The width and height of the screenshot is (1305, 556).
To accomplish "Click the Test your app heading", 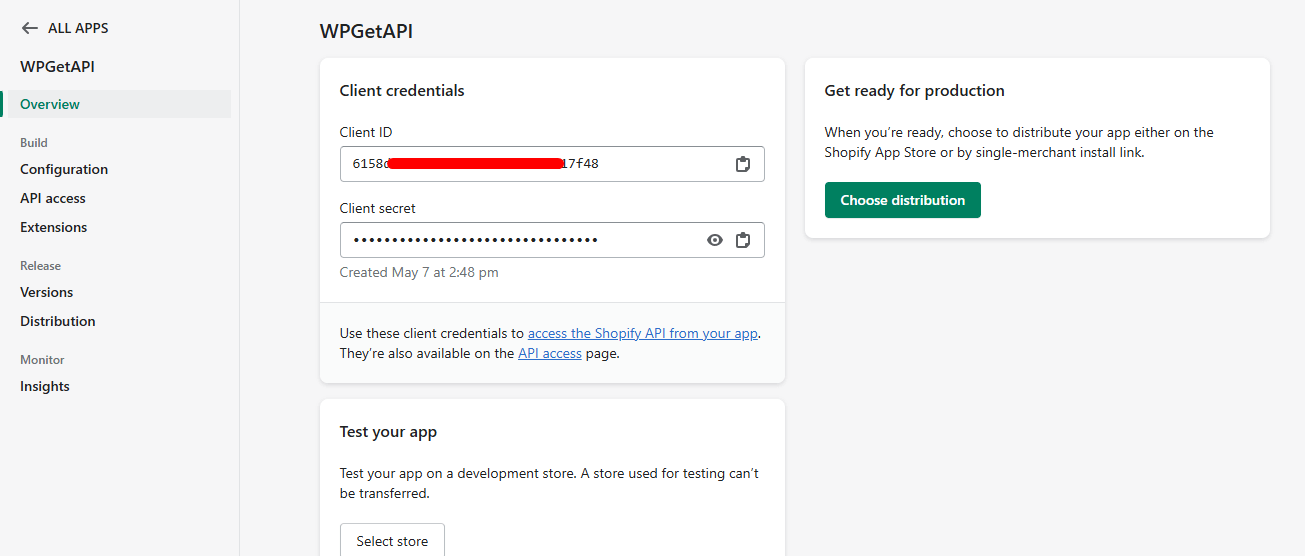I will click(x=388, y=432).
